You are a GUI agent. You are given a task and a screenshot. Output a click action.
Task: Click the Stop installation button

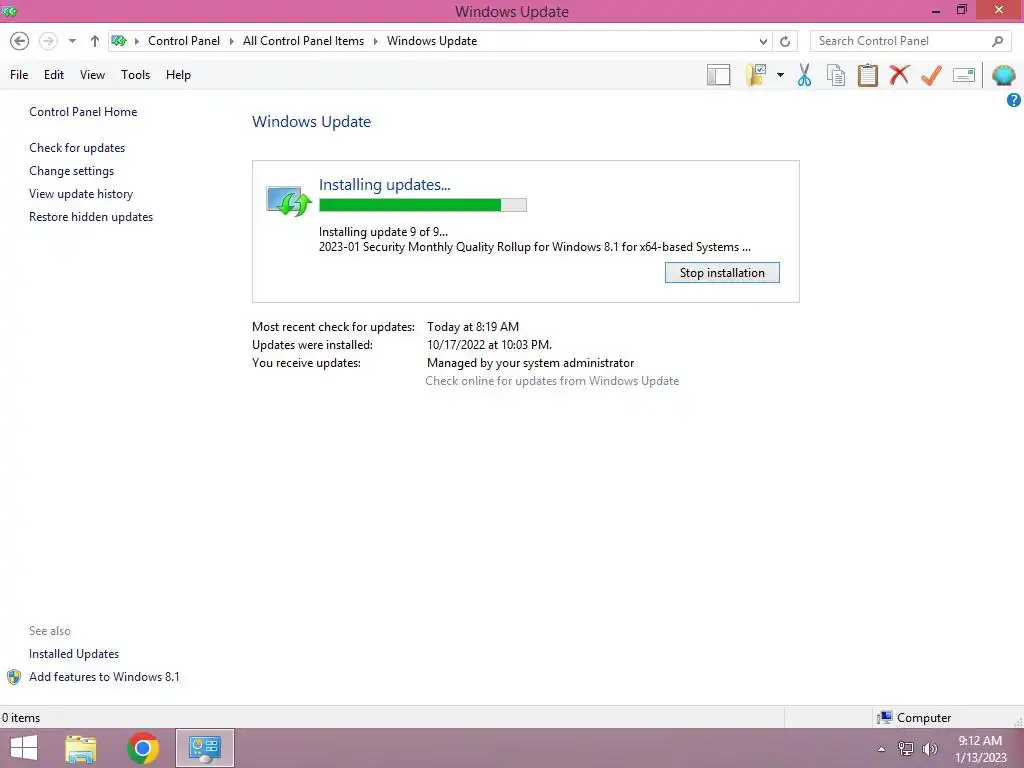[722, 273]
